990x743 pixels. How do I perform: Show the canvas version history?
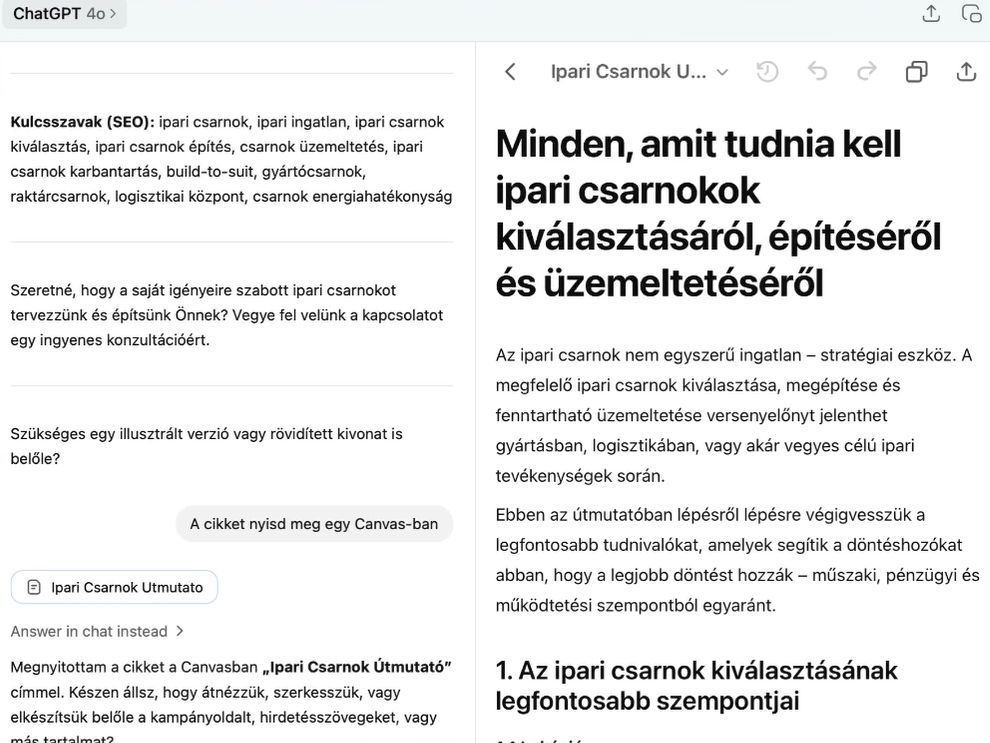pos(767,72)
